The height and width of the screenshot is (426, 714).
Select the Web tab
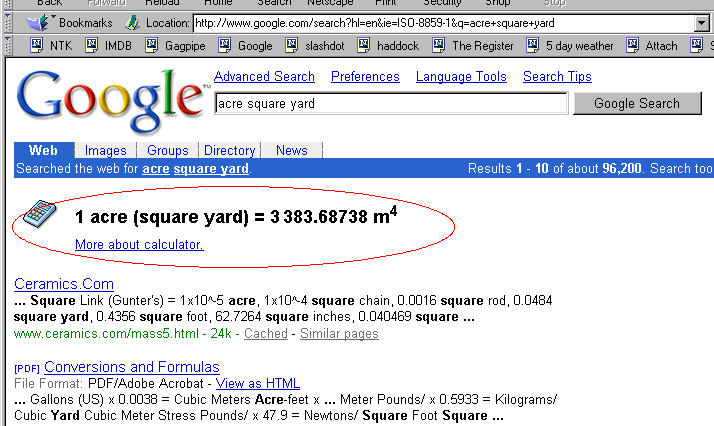[44, 150]
